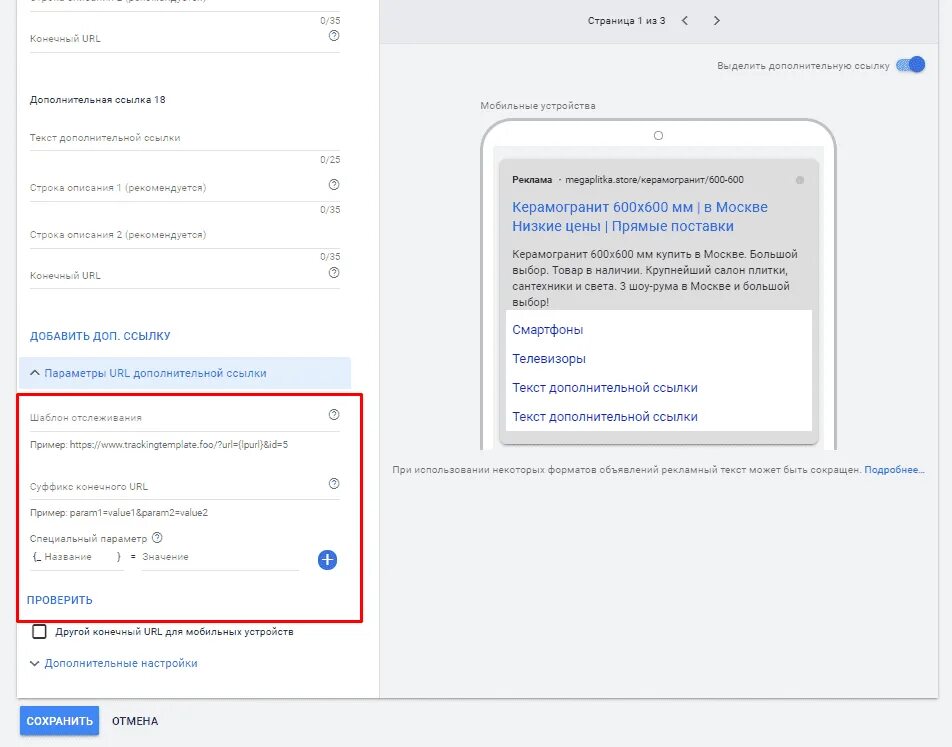Click help icon next to Специальный параметр
Screen dimensions: 952x747
coord(157,537)
